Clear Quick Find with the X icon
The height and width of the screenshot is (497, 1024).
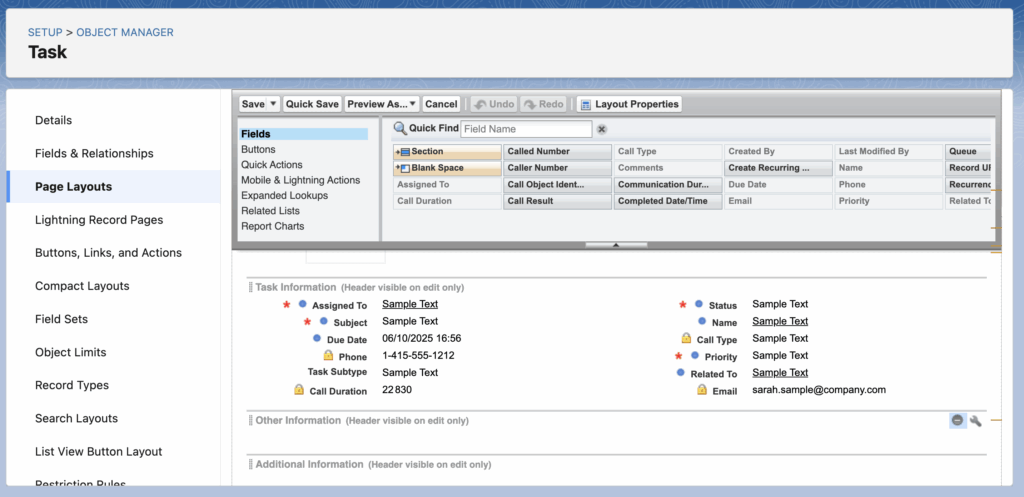tap(602, 129)
